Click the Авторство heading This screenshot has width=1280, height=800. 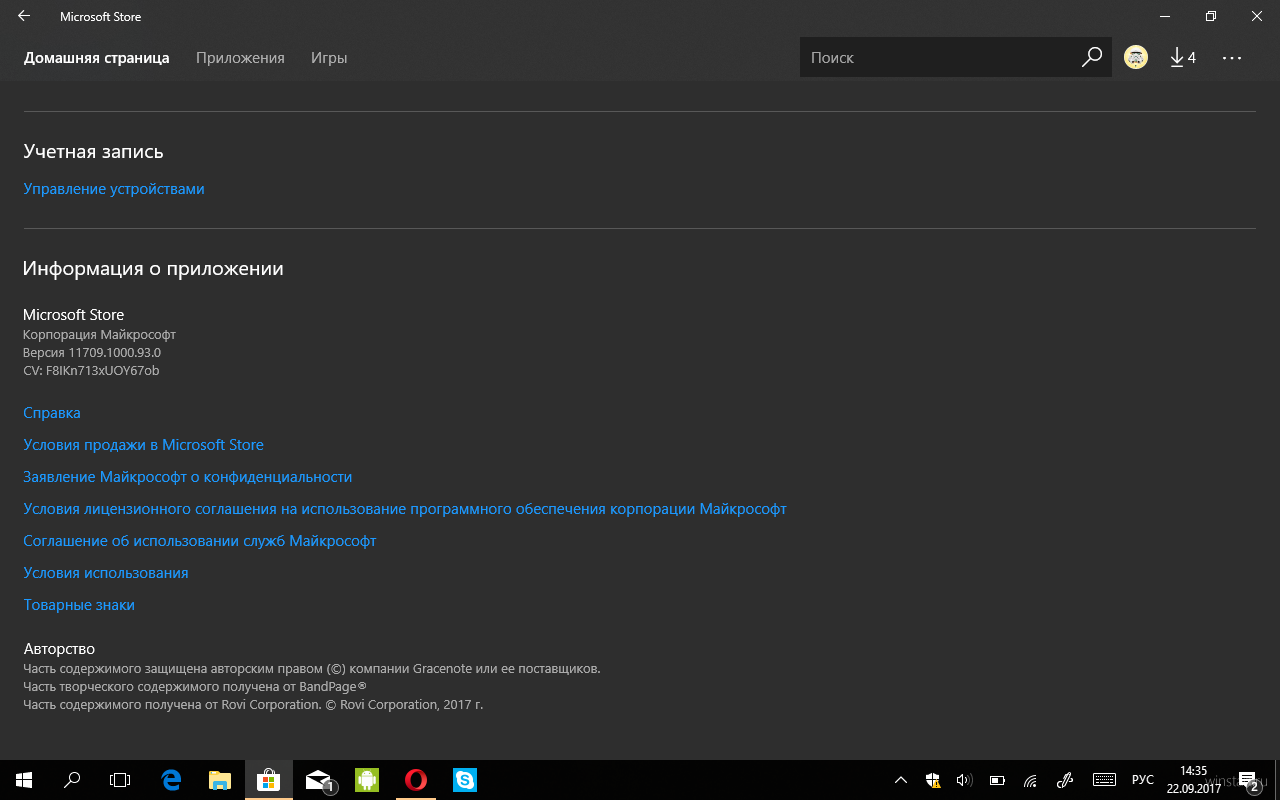click(x=59, y=649)
